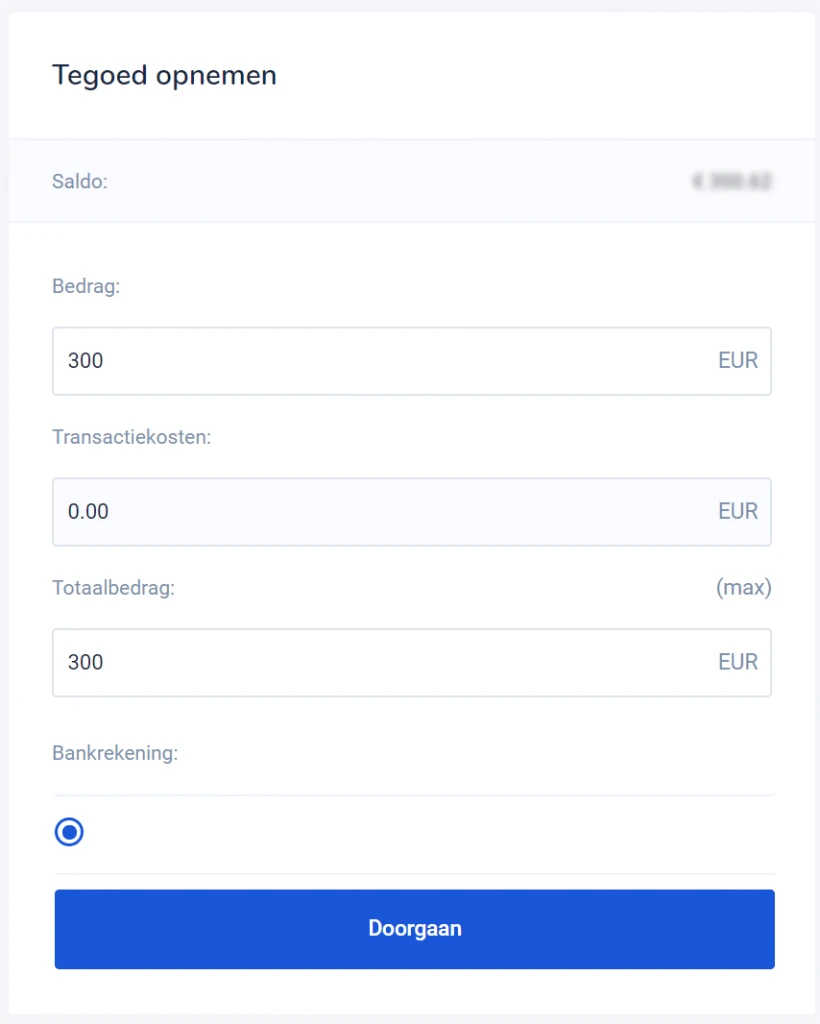
Task: Click the EUR suffix in Bedrag field
Action: pyautogui.click(x=738, y=361)
